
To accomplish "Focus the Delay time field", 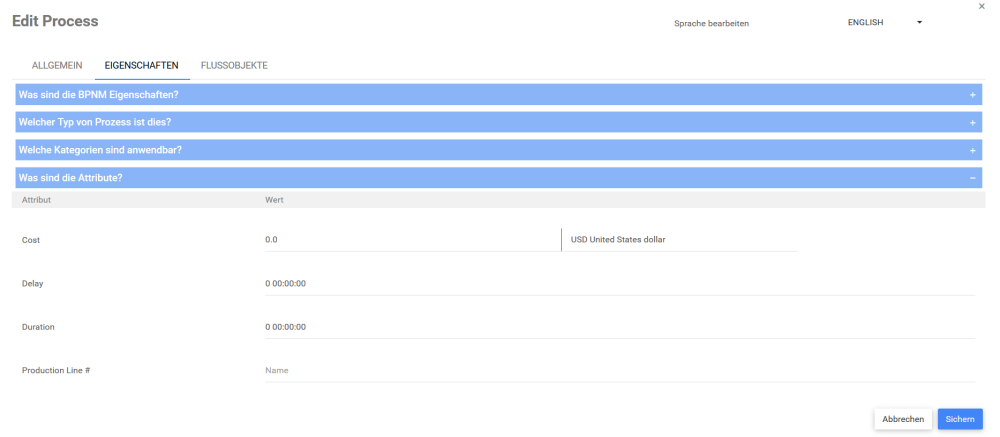I will click(618, 284).
